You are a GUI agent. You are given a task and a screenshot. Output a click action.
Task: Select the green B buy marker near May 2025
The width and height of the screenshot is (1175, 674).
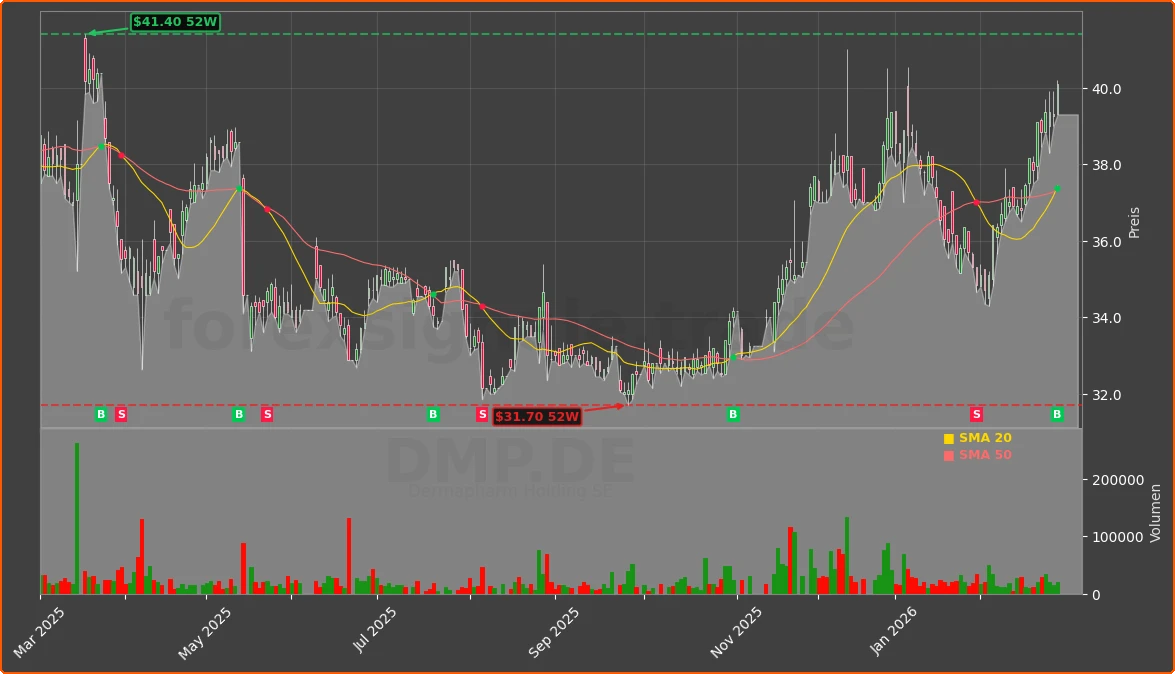pos(239,414)
